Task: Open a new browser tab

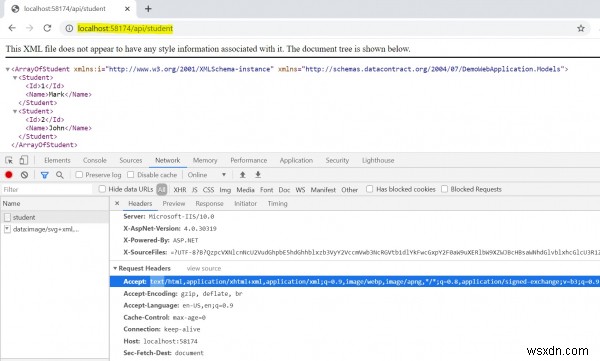Action: click(148, 8)
